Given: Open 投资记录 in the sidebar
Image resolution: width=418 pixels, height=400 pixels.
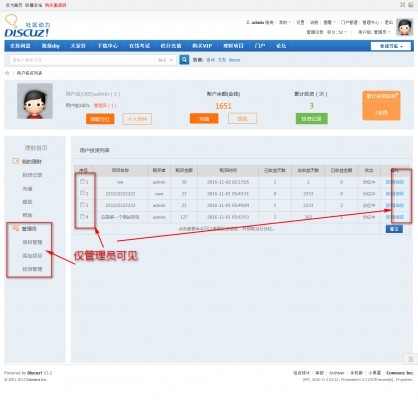Looking at the screenshot, I should (32, 175).
